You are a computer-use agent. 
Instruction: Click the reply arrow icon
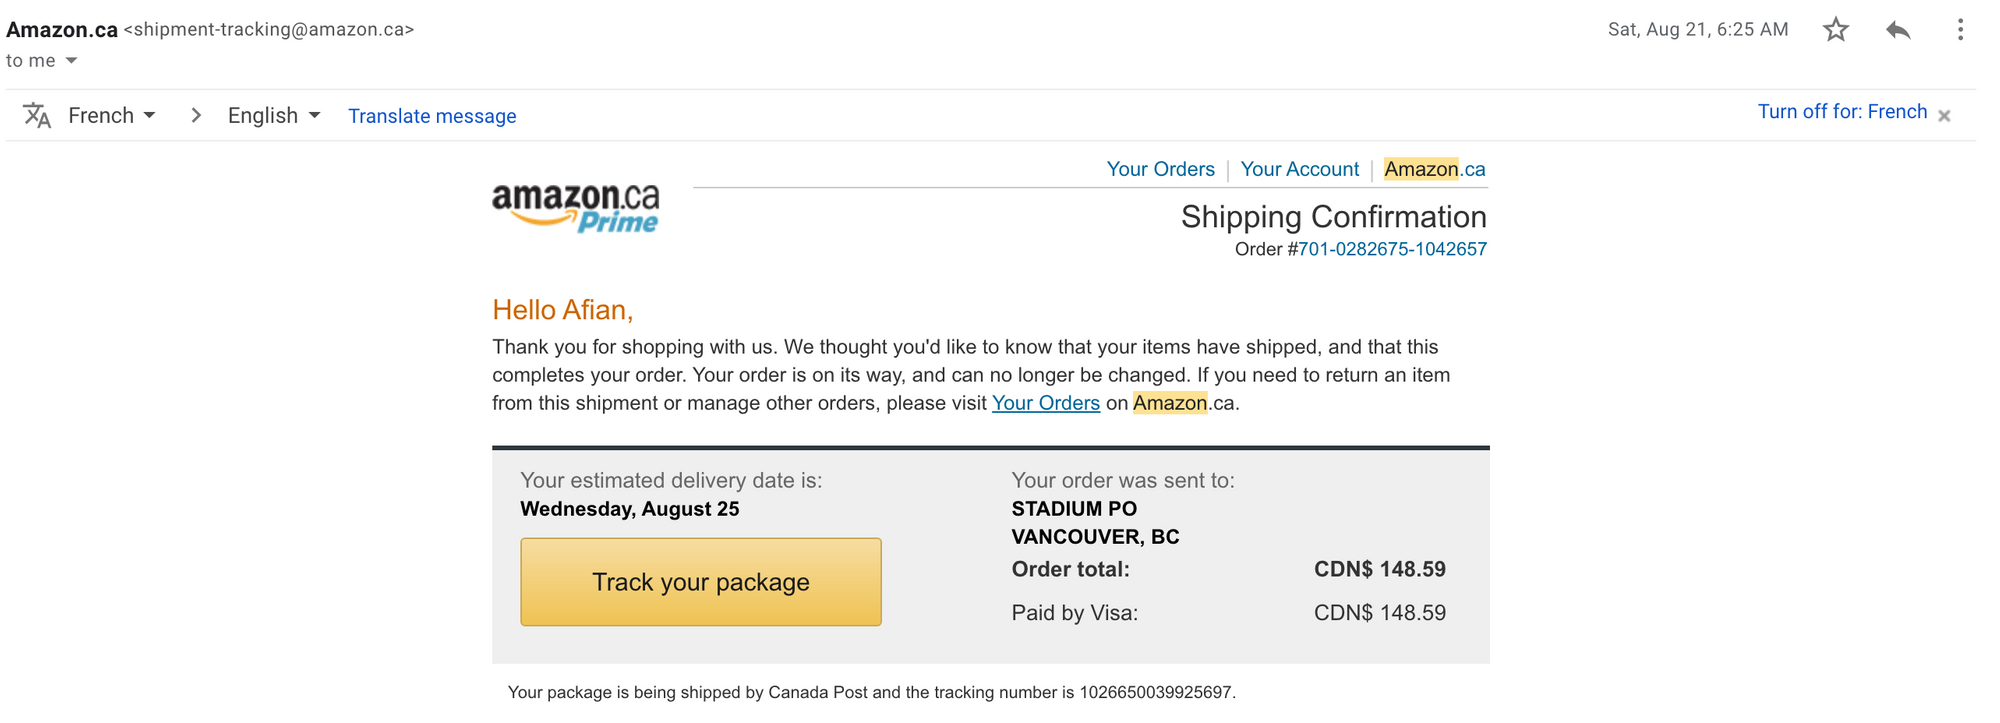[x=1897, y=29]
